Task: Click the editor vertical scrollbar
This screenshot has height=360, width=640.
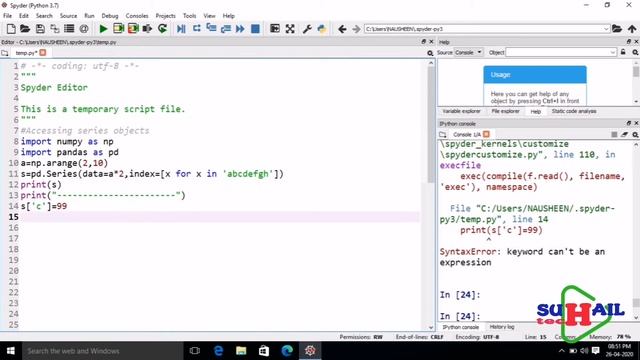Action: [431, 124]
